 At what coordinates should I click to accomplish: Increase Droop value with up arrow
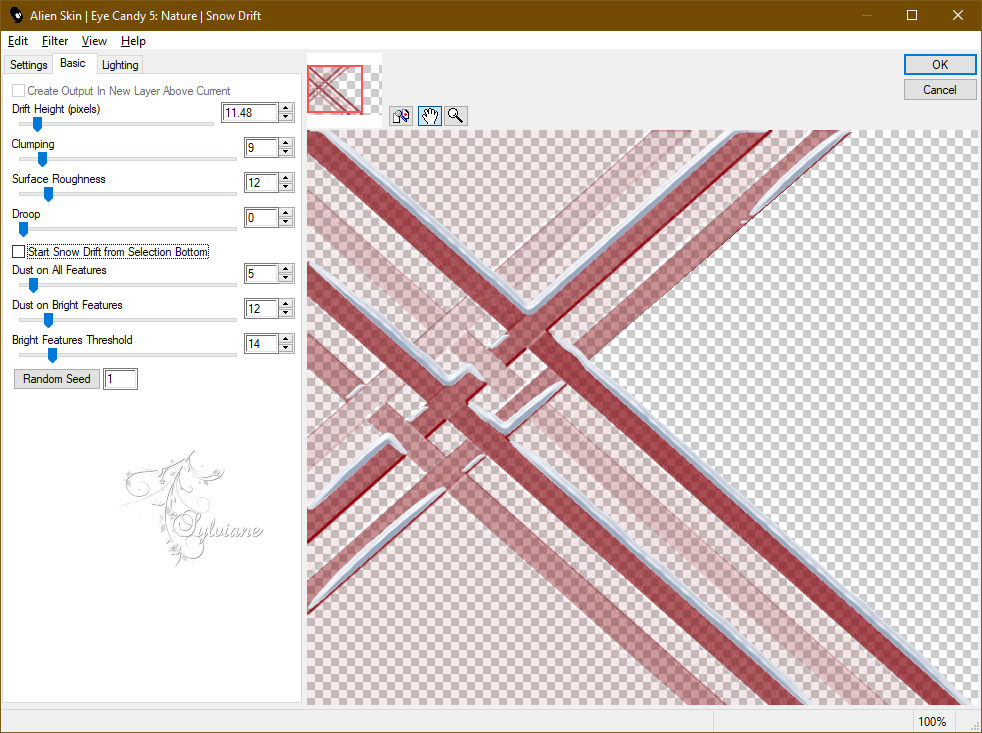[286, 214]
